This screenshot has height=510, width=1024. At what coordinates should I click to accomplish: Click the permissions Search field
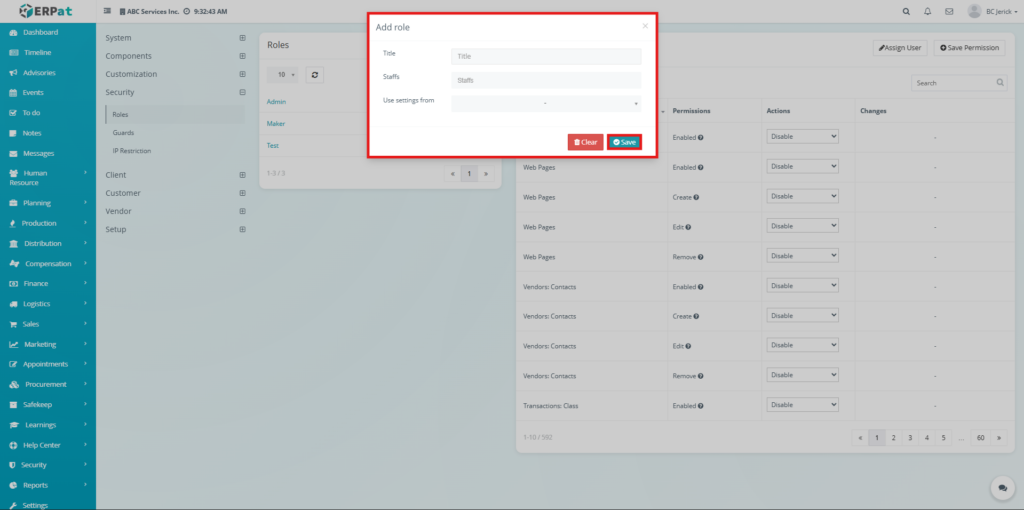pos(959,83)
